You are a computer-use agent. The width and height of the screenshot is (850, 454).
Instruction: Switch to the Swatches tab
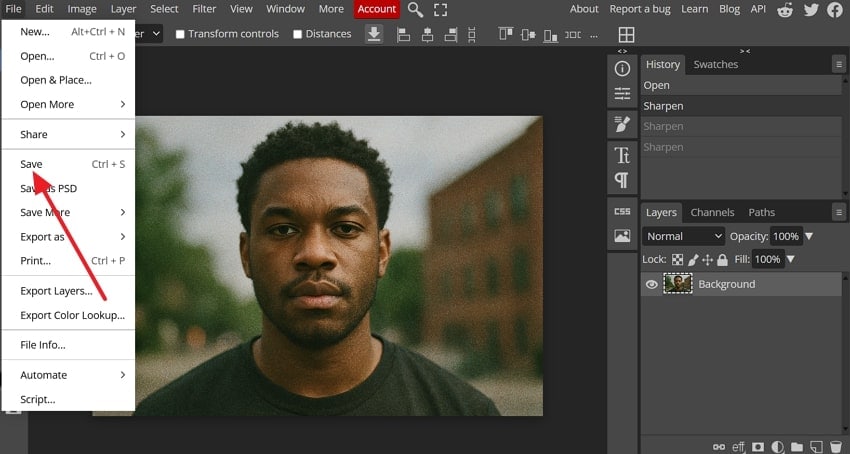[716, 64]
